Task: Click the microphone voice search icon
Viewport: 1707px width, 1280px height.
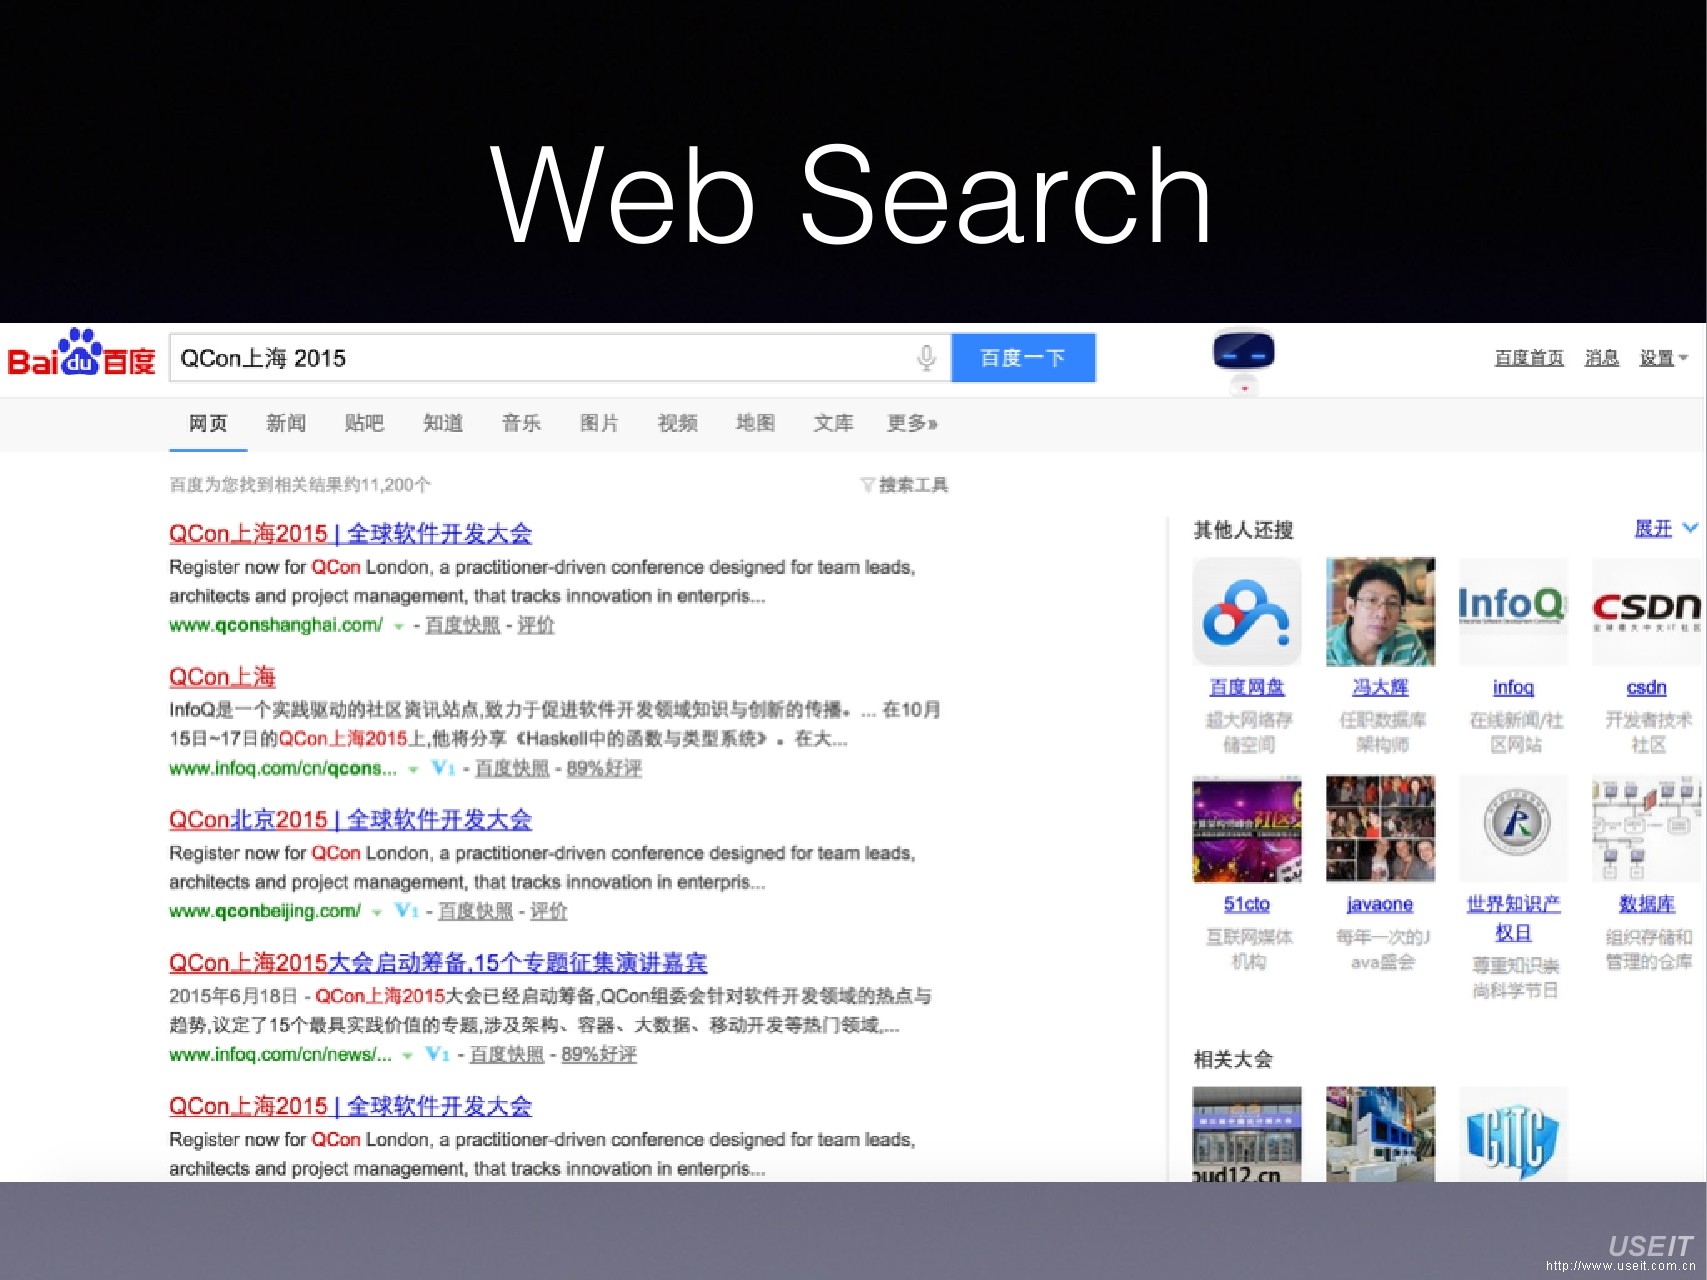Action: coord(927,357)
